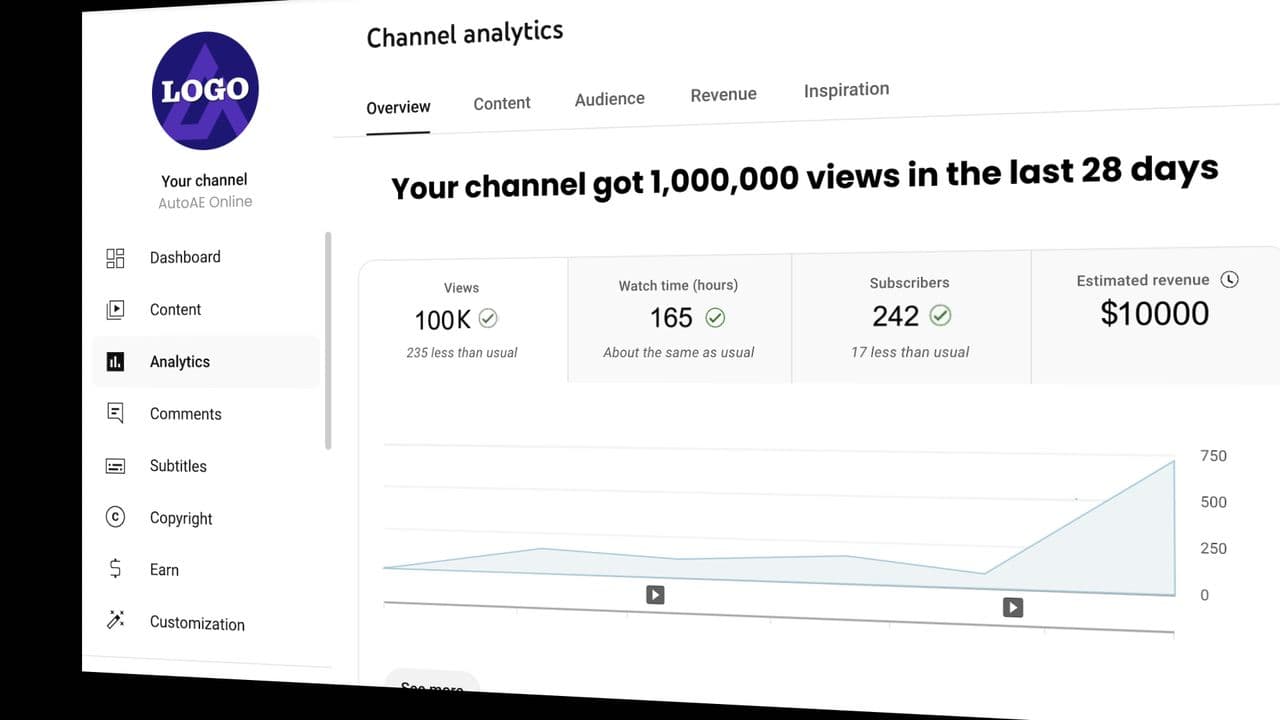Click the Dashboard grid icon
Image resolution: width=1280 pixels, height=720 pixels.
tap(115, 258)
